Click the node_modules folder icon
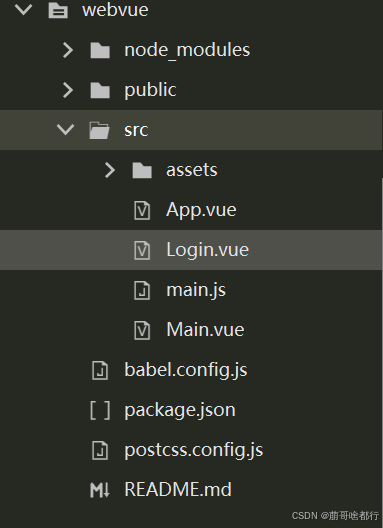 click(100, 50)
